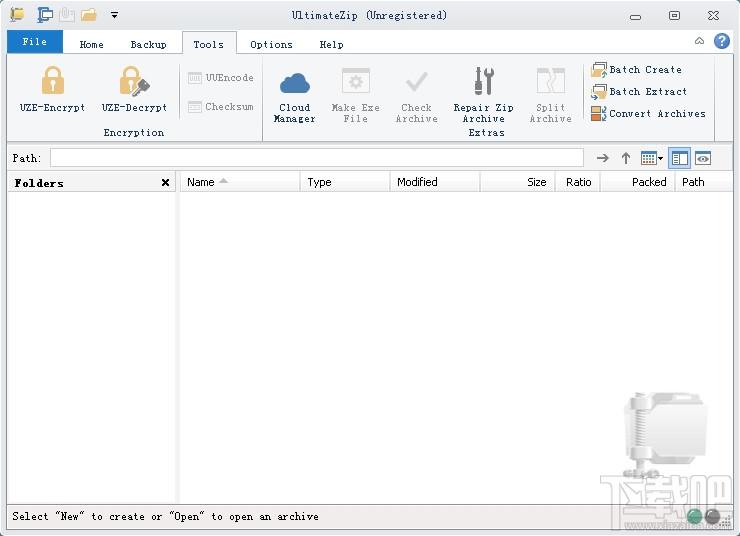
Task: Toggle the folders pane layout button
Action: coord(680,159)
